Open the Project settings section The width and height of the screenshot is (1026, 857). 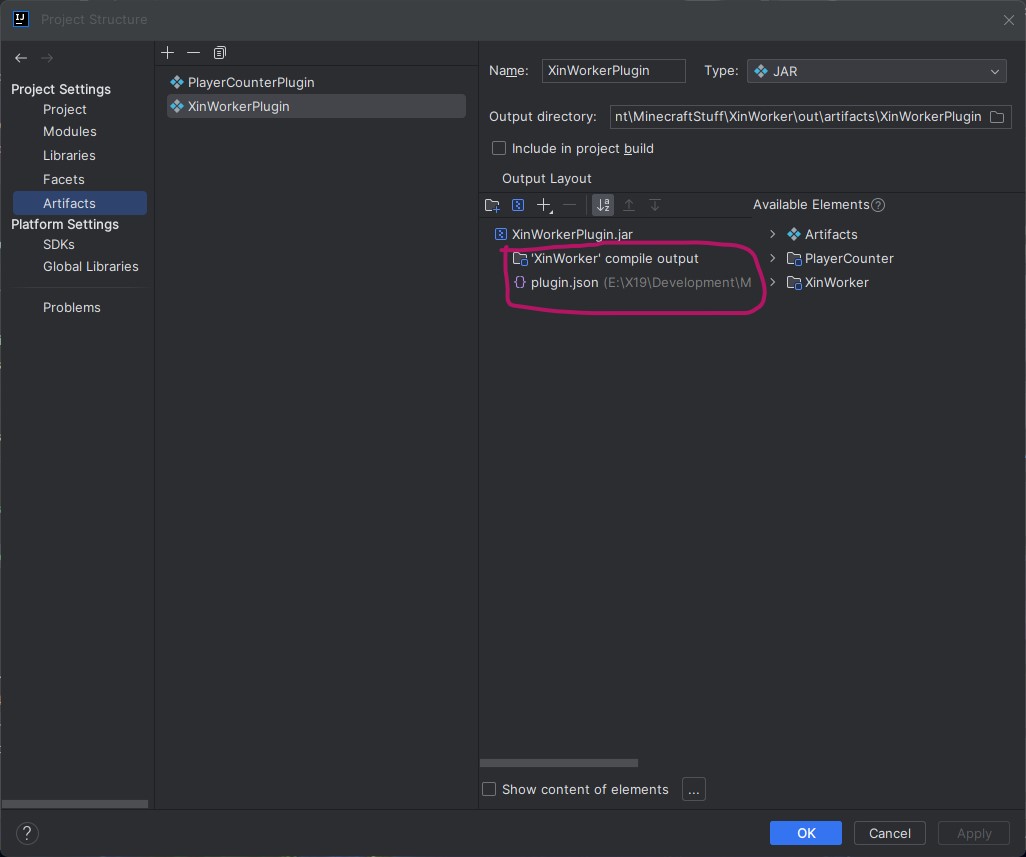(65, 109)
